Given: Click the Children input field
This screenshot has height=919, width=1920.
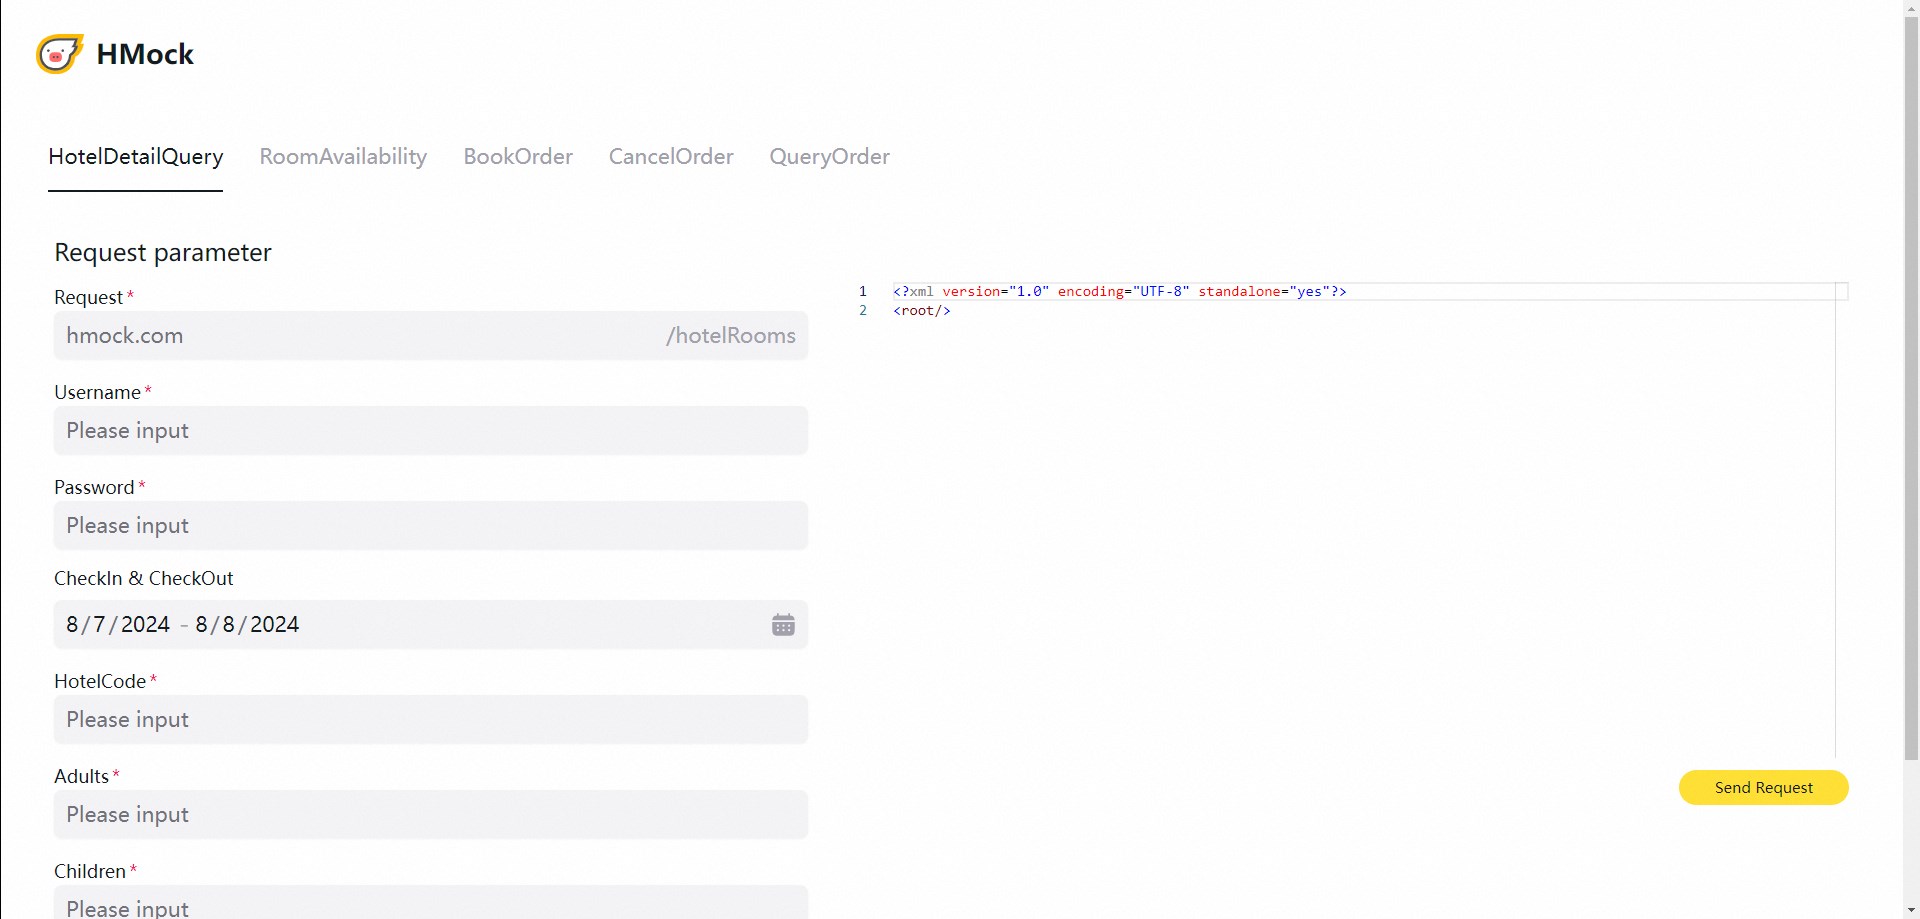Looking at the screenshot, I should point(430,905).
